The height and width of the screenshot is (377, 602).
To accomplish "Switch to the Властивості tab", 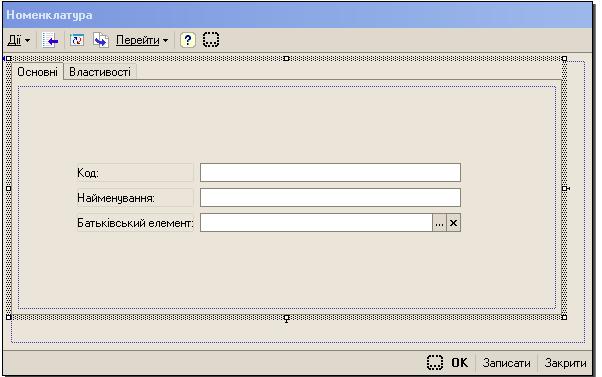I will [100, 72].
